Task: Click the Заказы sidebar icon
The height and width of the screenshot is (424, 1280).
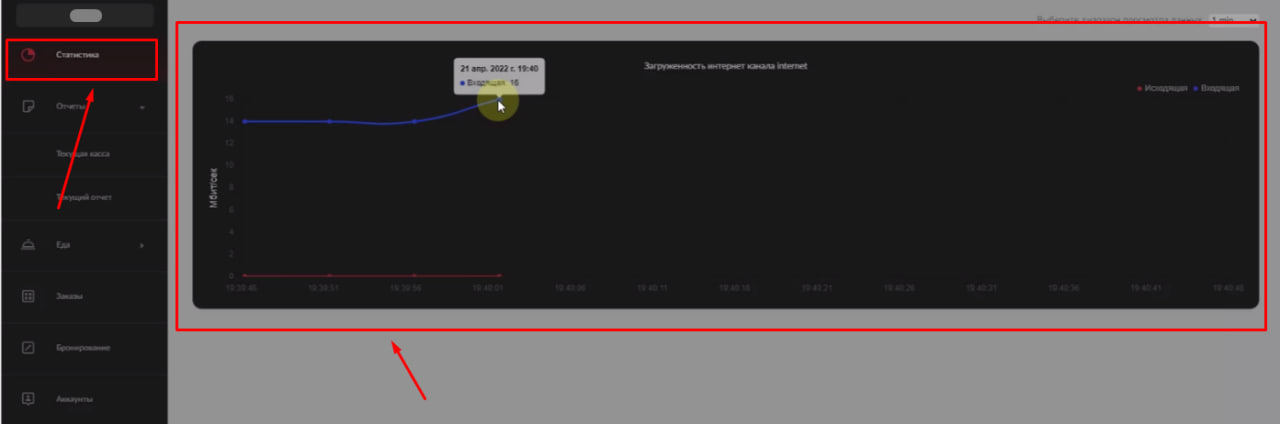Action: pyautogui.click(x=28, y=296)
